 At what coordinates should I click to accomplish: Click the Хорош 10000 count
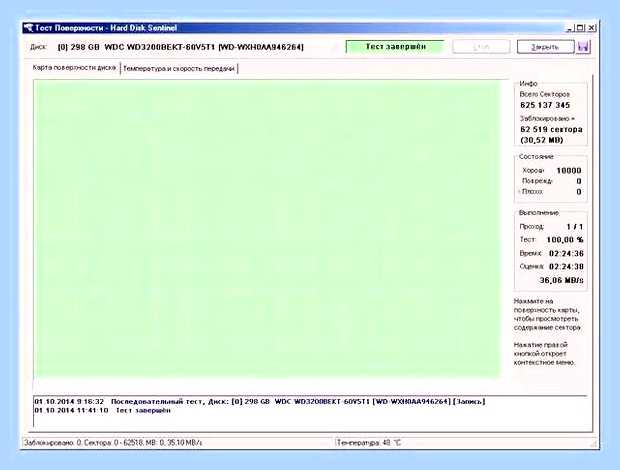click(569, 171)
